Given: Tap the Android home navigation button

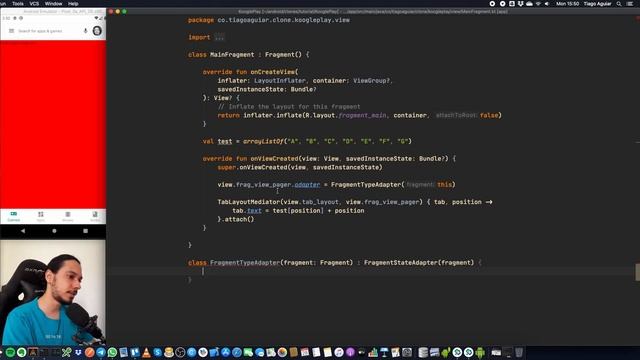Looking at the screenshot, I should [54, 231].
